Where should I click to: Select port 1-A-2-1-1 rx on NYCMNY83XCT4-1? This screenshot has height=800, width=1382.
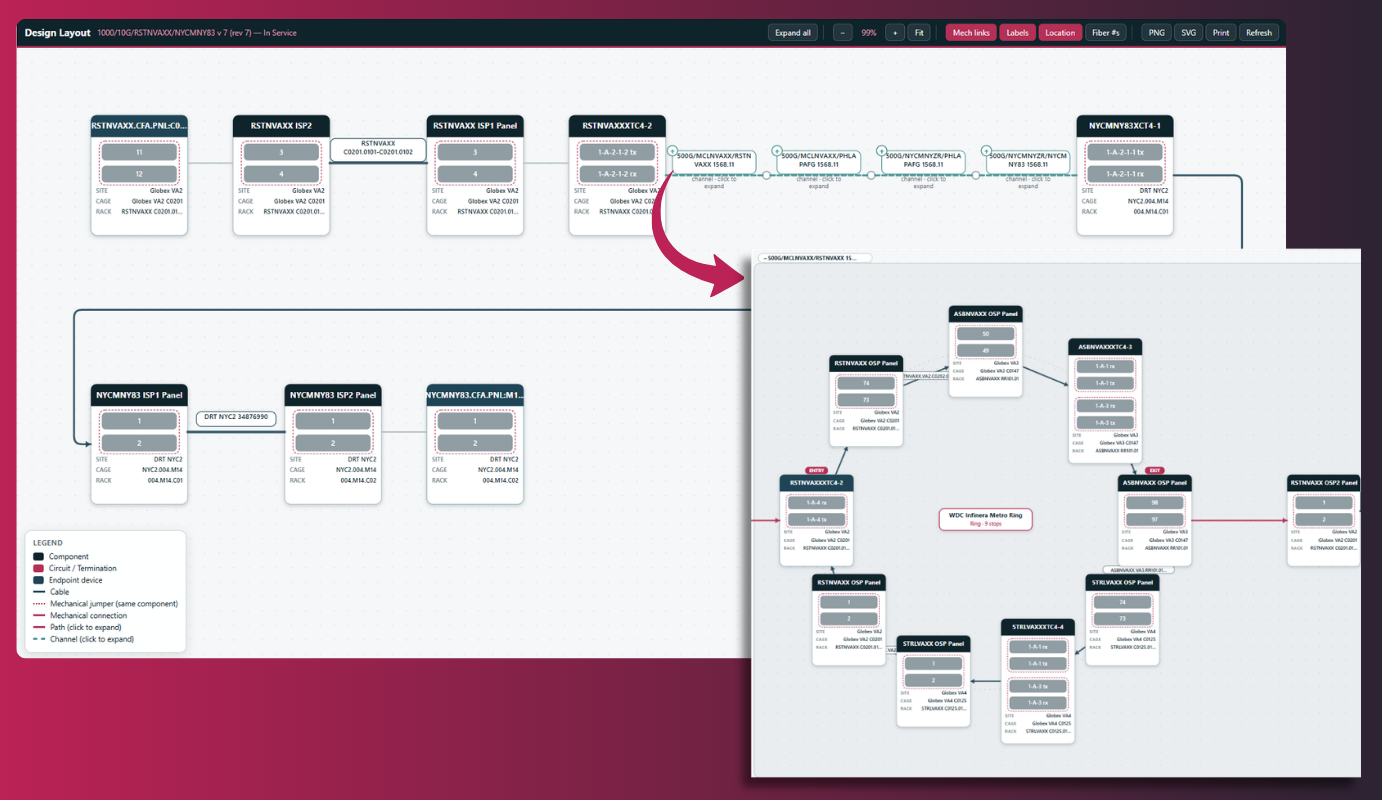[1125, 174]
